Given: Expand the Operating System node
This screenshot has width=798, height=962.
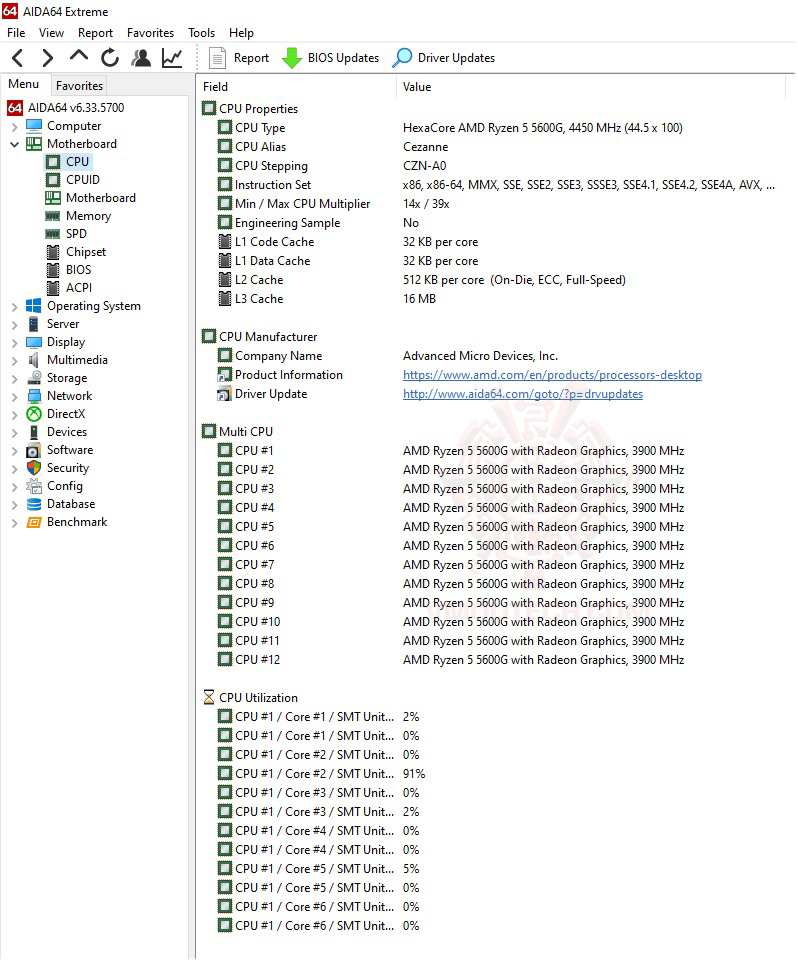Looking at the screenshot, I should [15, 306].
